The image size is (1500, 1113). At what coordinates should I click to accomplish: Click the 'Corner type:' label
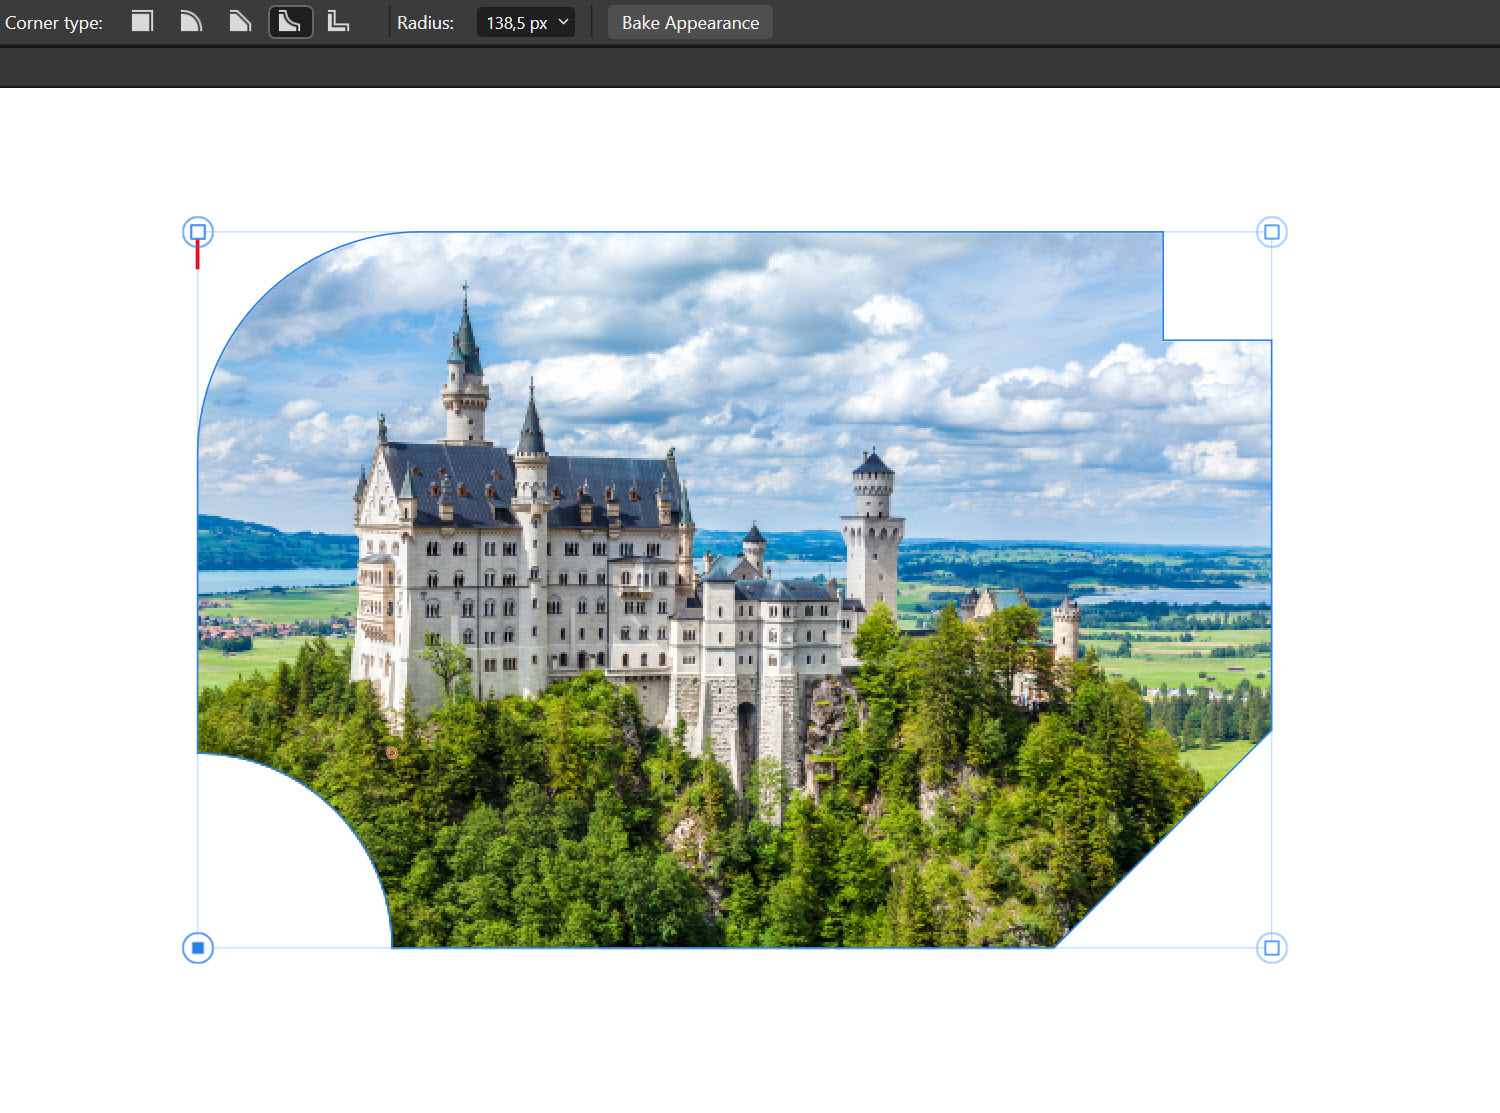pyautogui.click(x=54, y=23)
